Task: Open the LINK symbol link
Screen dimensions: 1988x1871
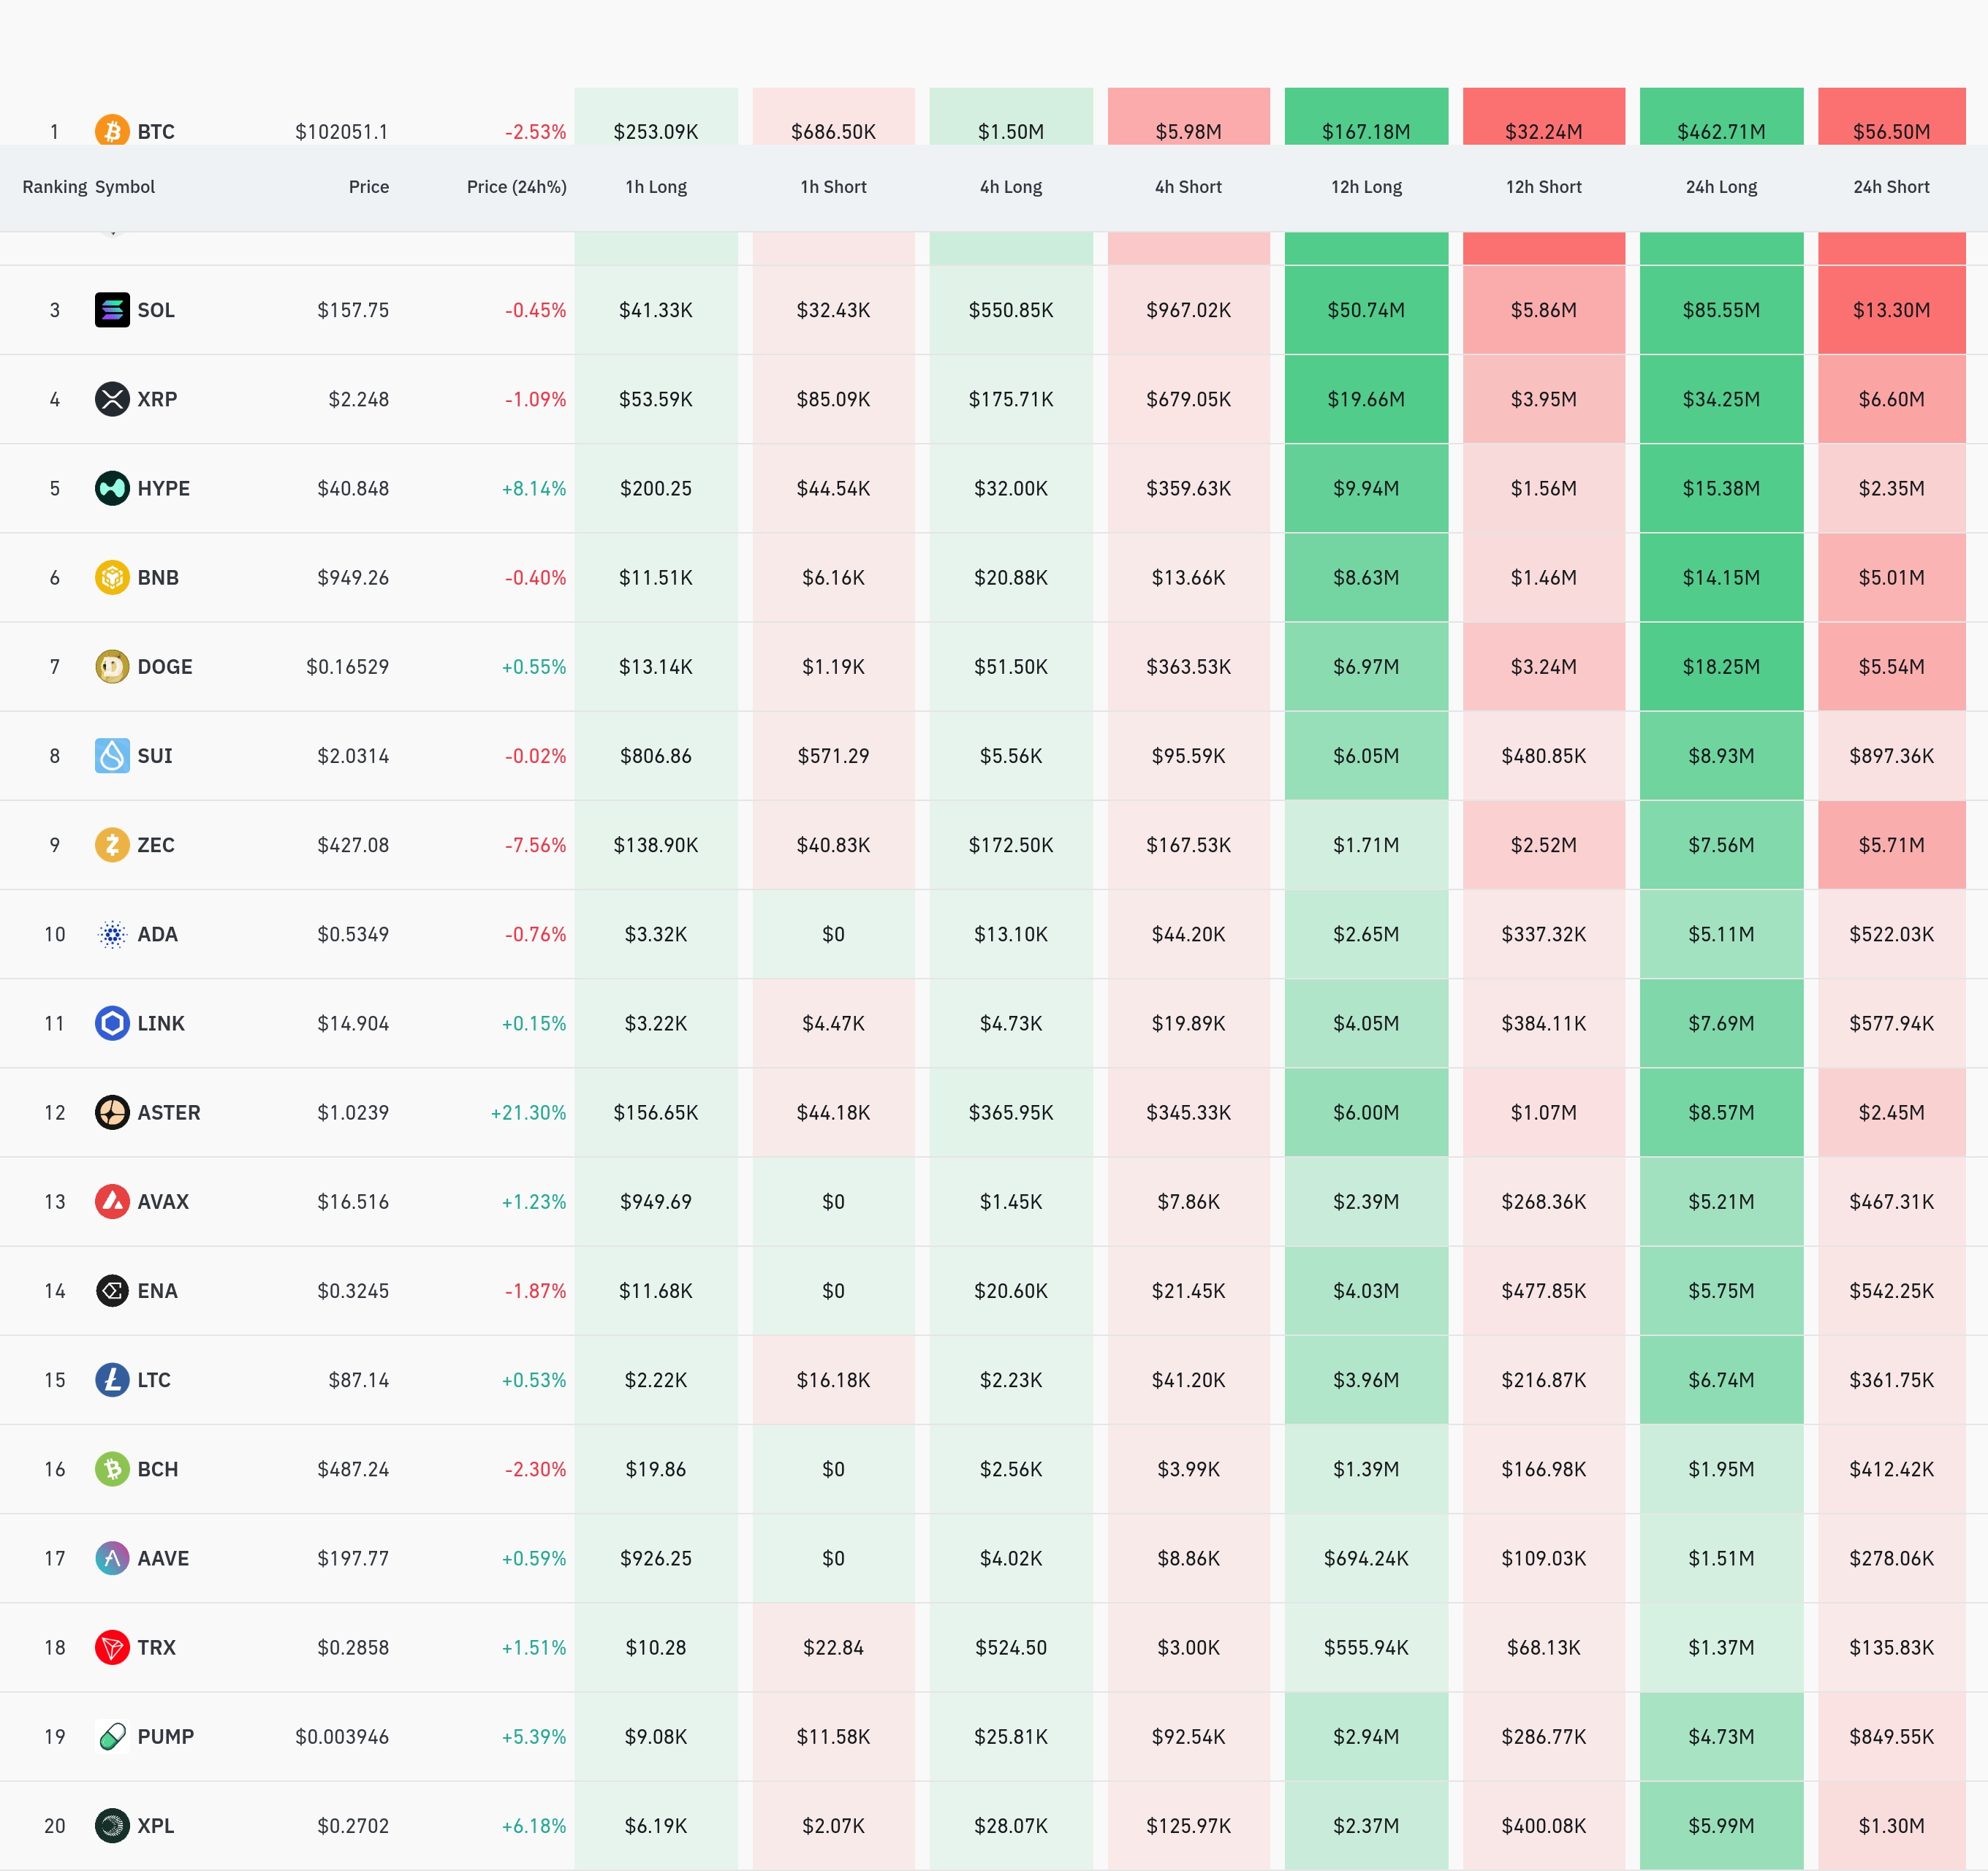Action: coord(160,1023)
